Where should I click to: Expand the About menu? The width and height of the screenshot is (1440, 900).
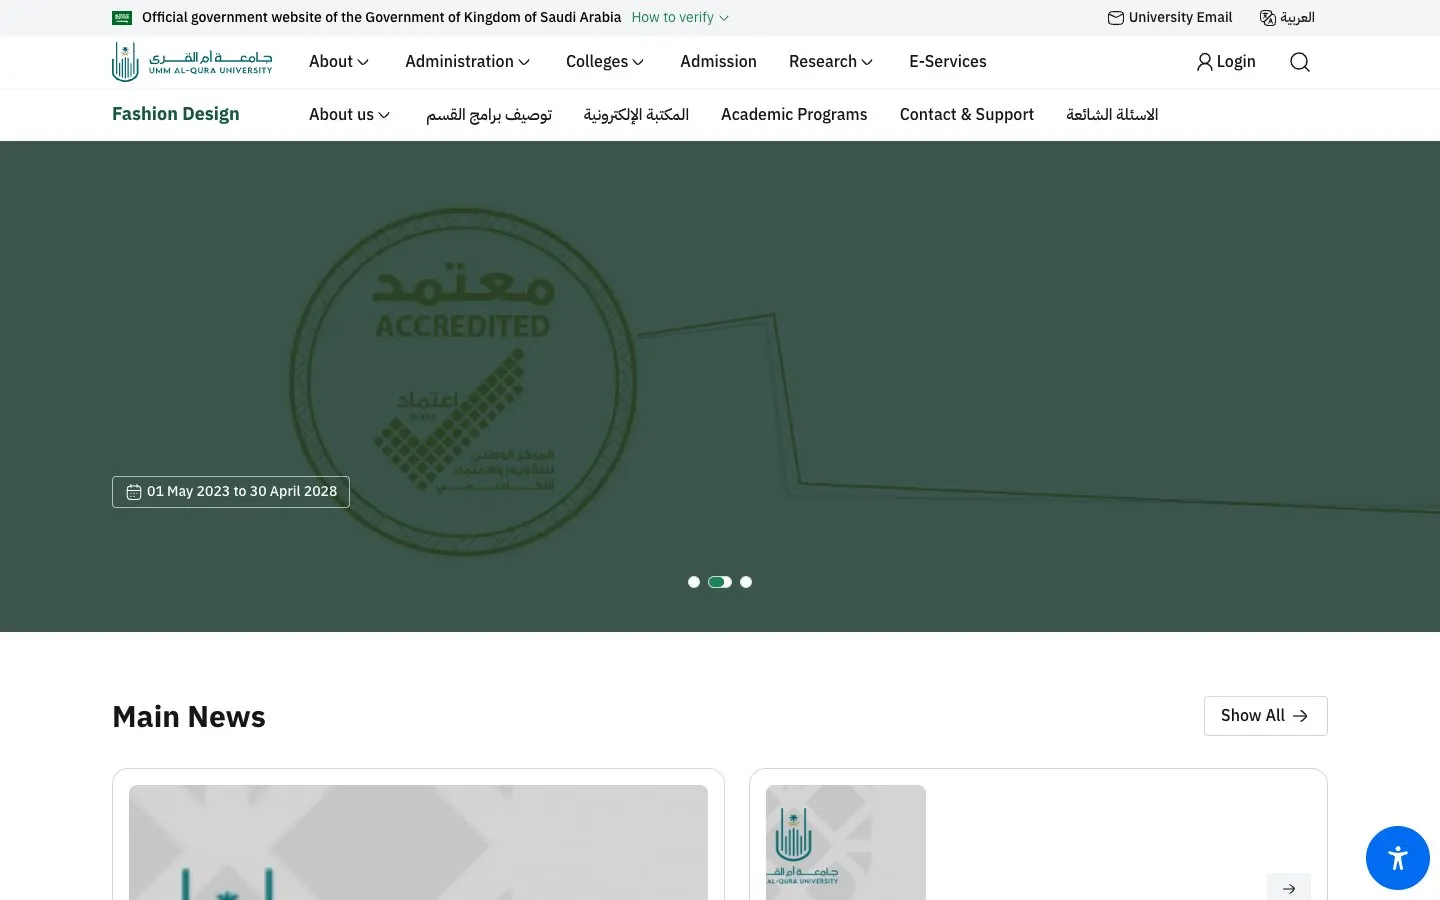pyautogui.click(x=339, y=62)
